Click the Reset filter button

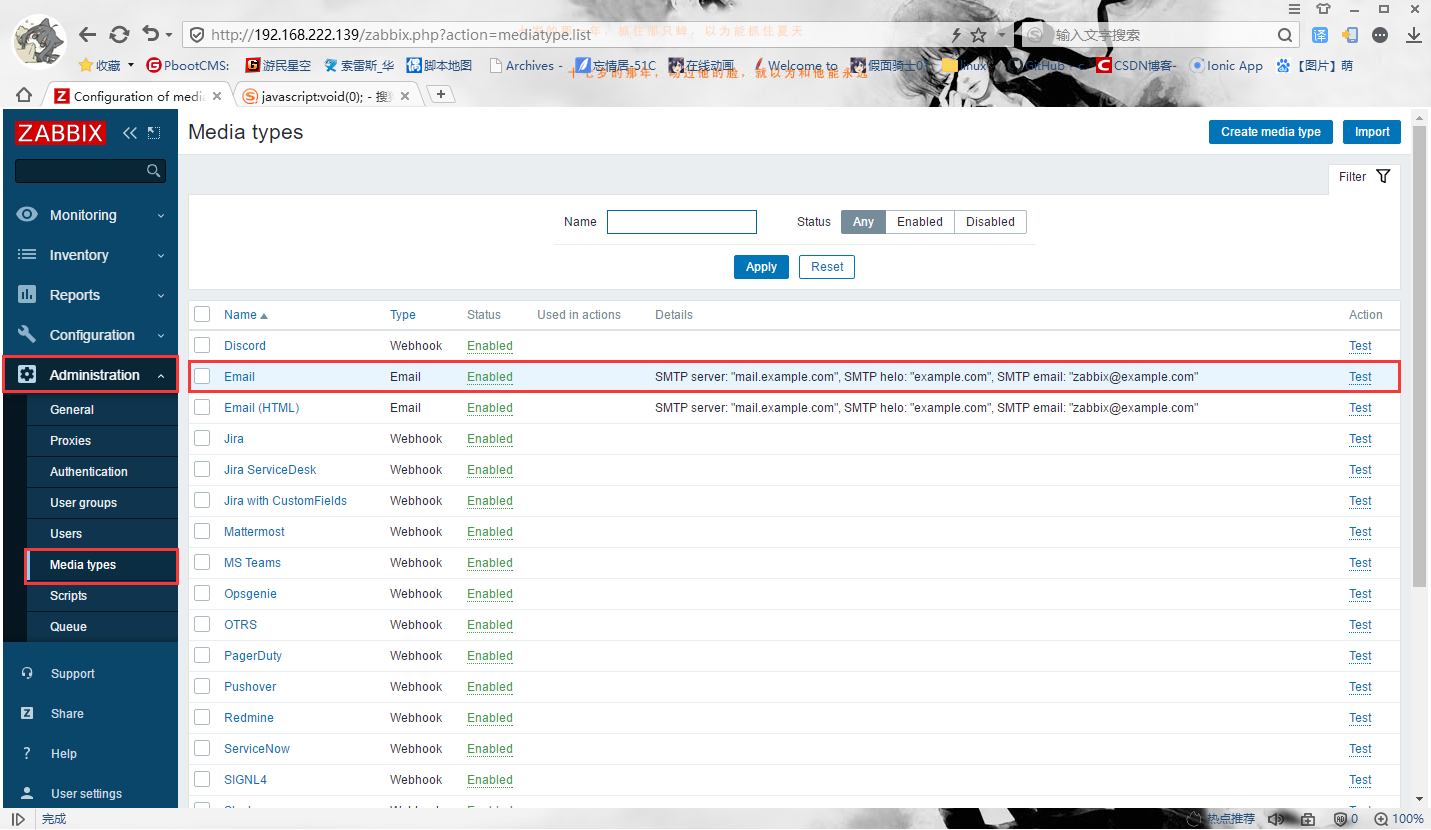click(827, 267)
